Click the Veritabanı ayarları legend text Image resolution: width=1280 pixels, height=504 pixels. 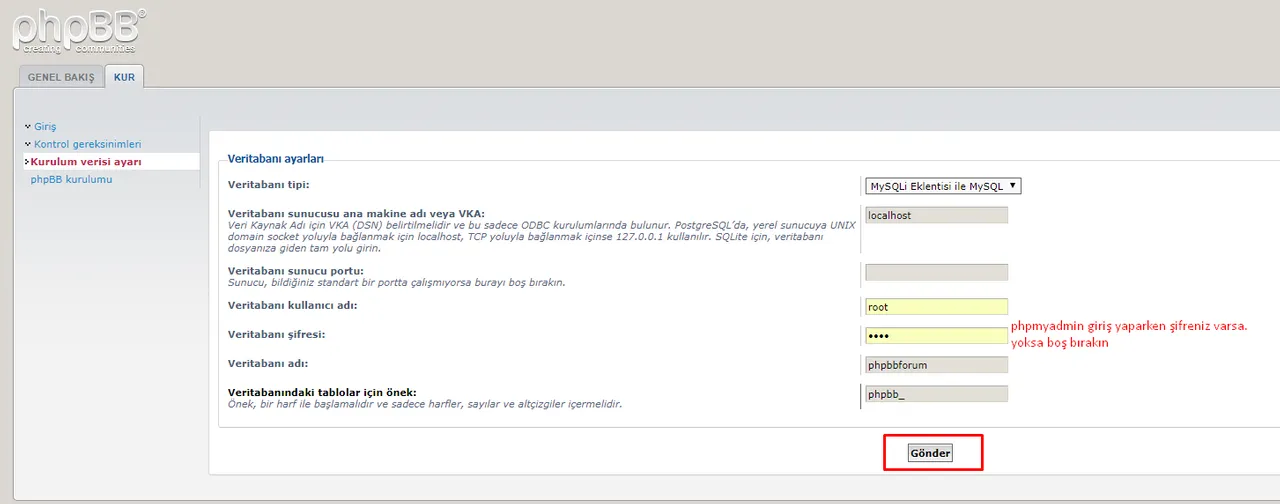pos(276,159)
